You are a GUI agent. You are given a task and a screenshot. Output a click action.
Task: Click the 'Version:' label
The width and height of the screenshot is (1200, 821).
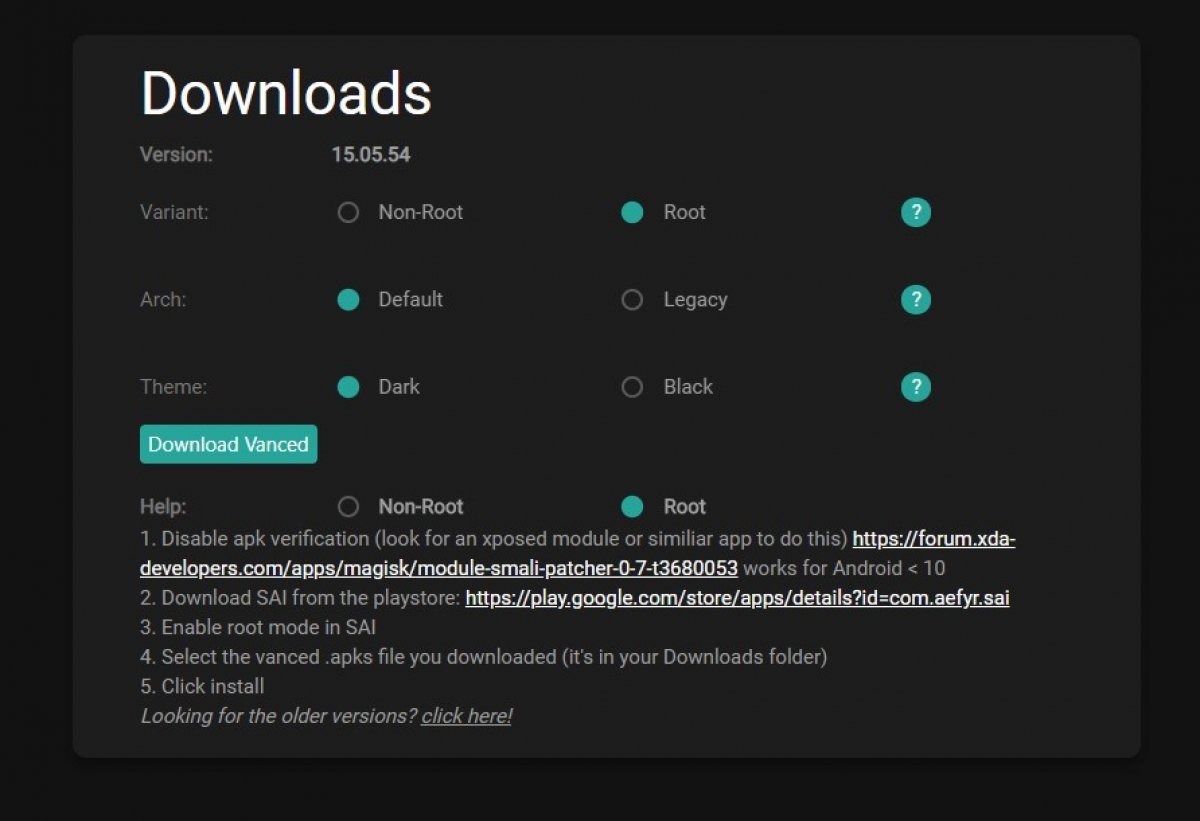176,155
